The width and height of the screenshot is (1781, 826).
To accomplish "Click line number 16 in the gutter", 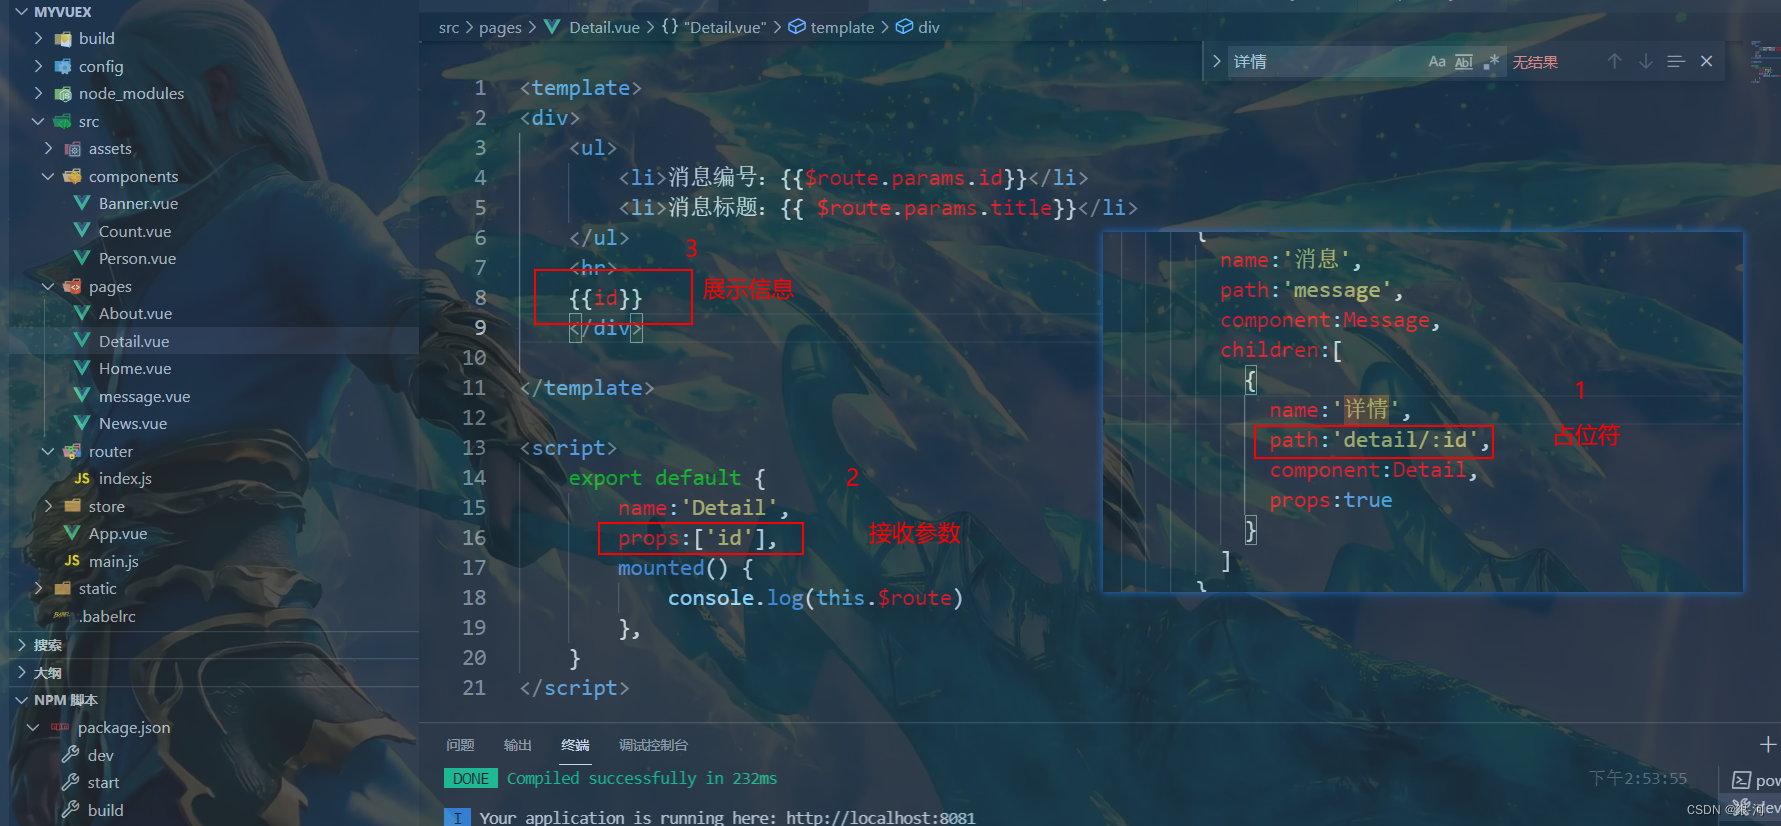I will [474, 538].
